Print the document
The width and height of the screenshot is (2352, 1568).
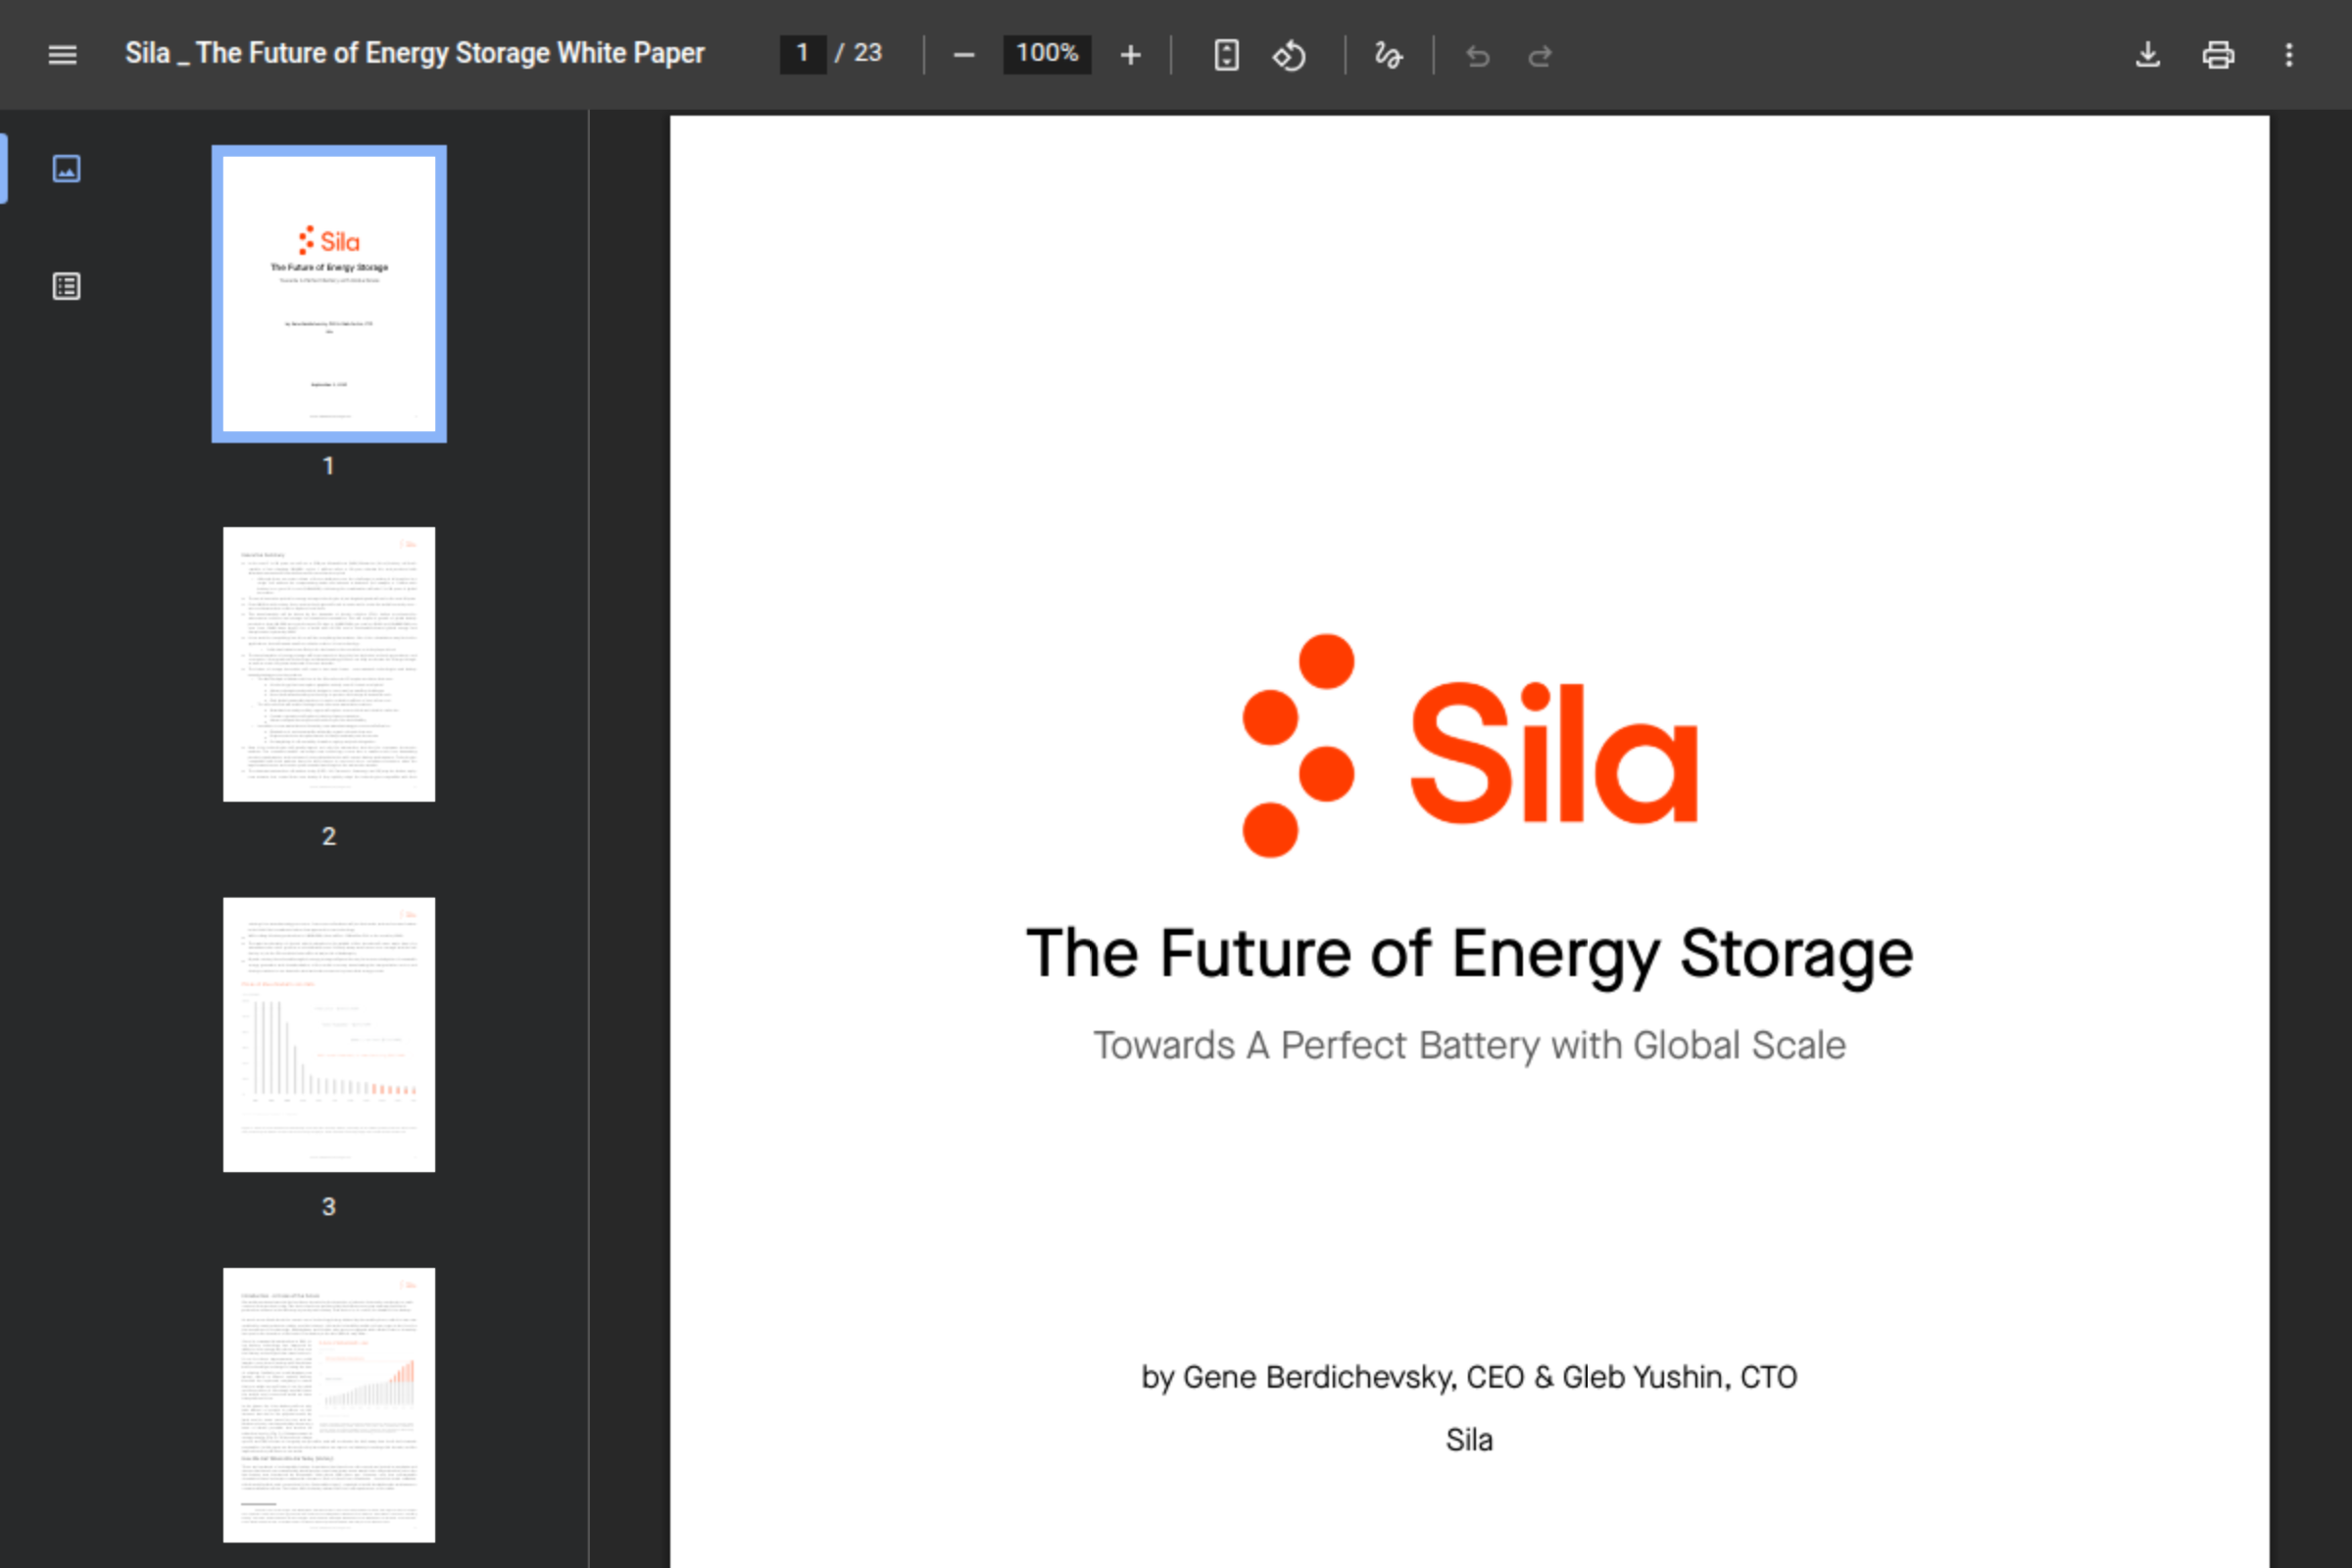coord(2217,55)
